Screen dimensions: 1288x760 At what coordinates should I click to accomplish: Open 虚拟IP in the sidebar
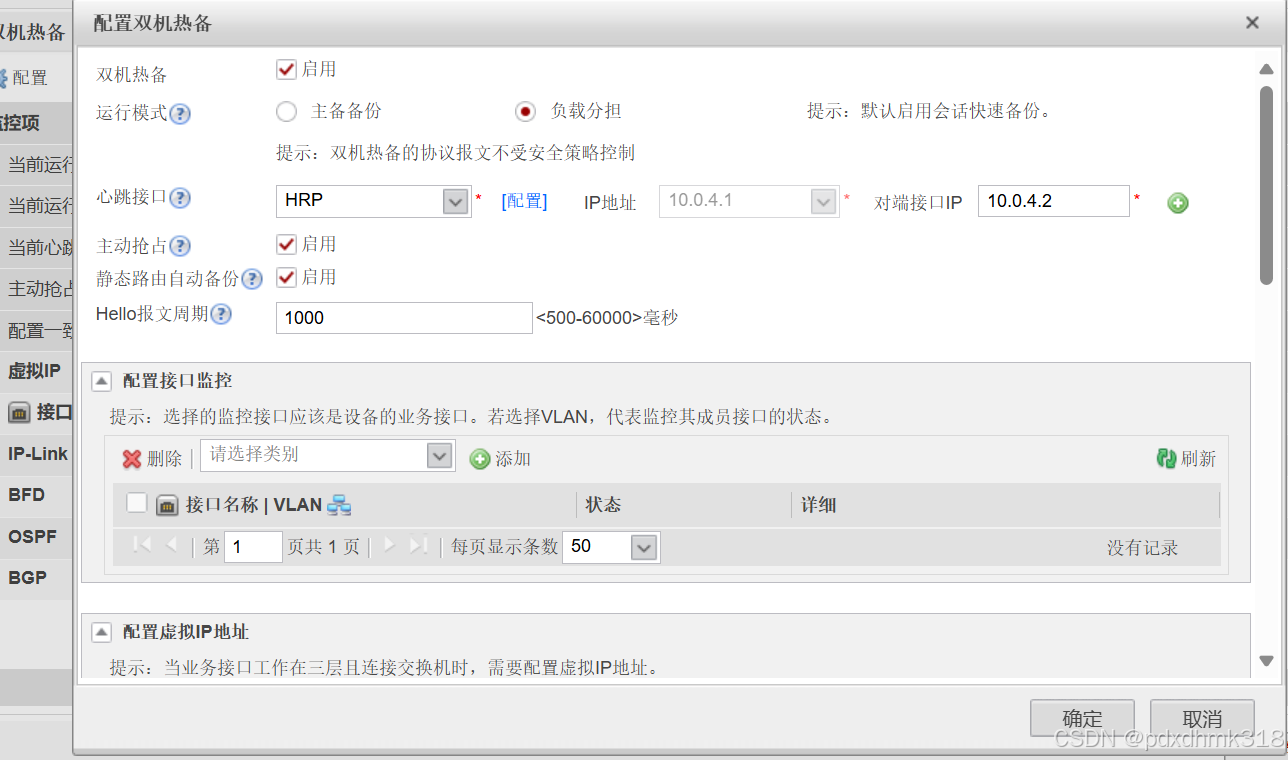coord(36,371)
